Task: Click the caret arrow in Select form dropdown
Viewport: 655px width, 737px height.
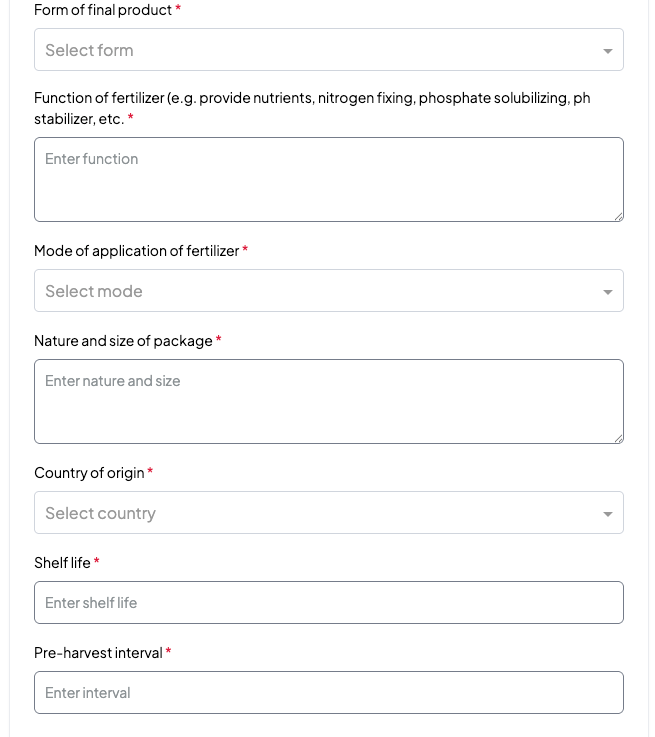Action: pyautogui.click(x=608, y=51)
